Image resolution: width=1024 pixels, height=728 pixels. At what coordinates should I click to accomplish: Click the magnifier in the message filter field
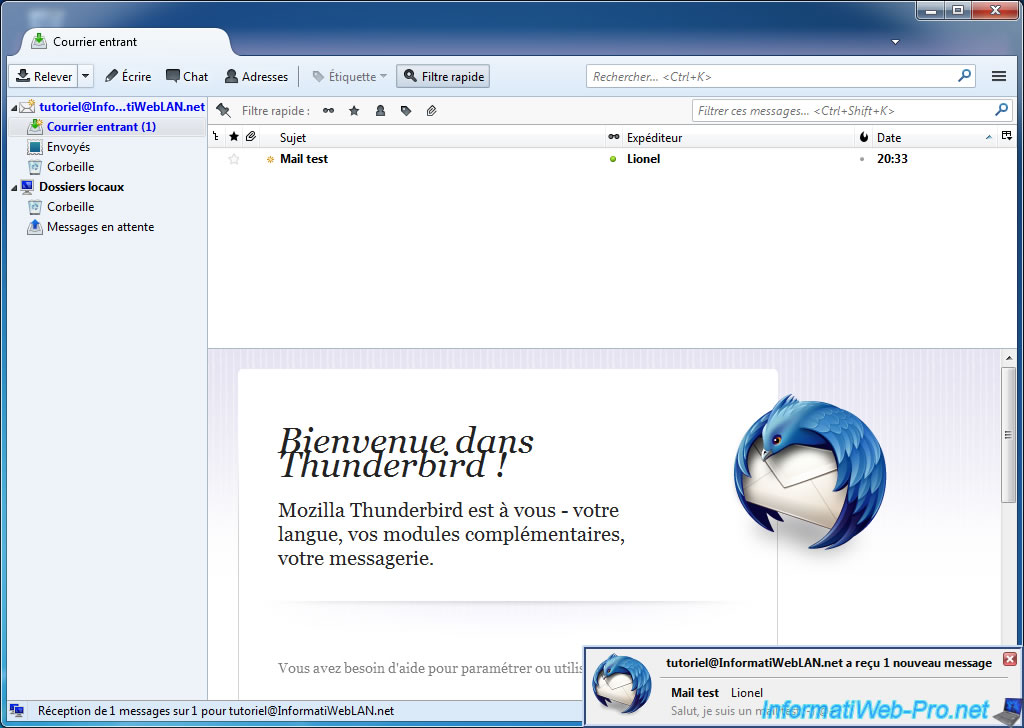(1001, 110)
